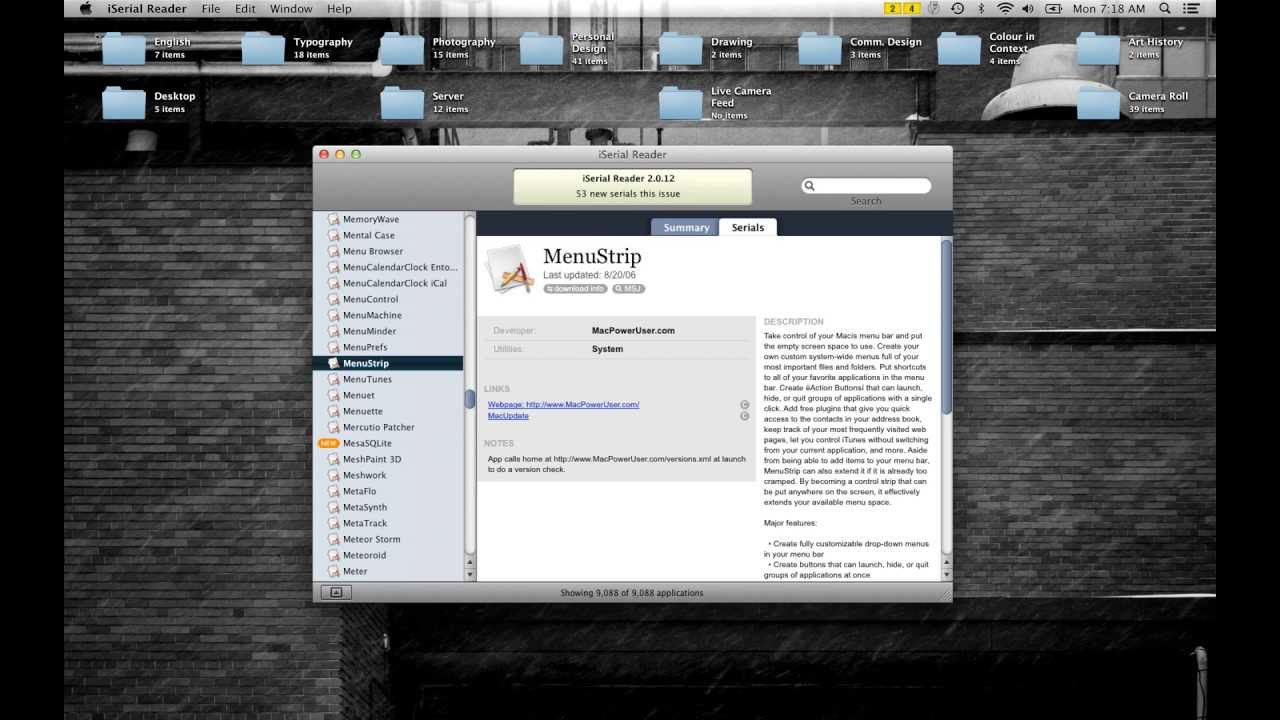Select Meteor Storm in the list
The height and width of the screenshot is (720, 1280).
click(388, 539)
